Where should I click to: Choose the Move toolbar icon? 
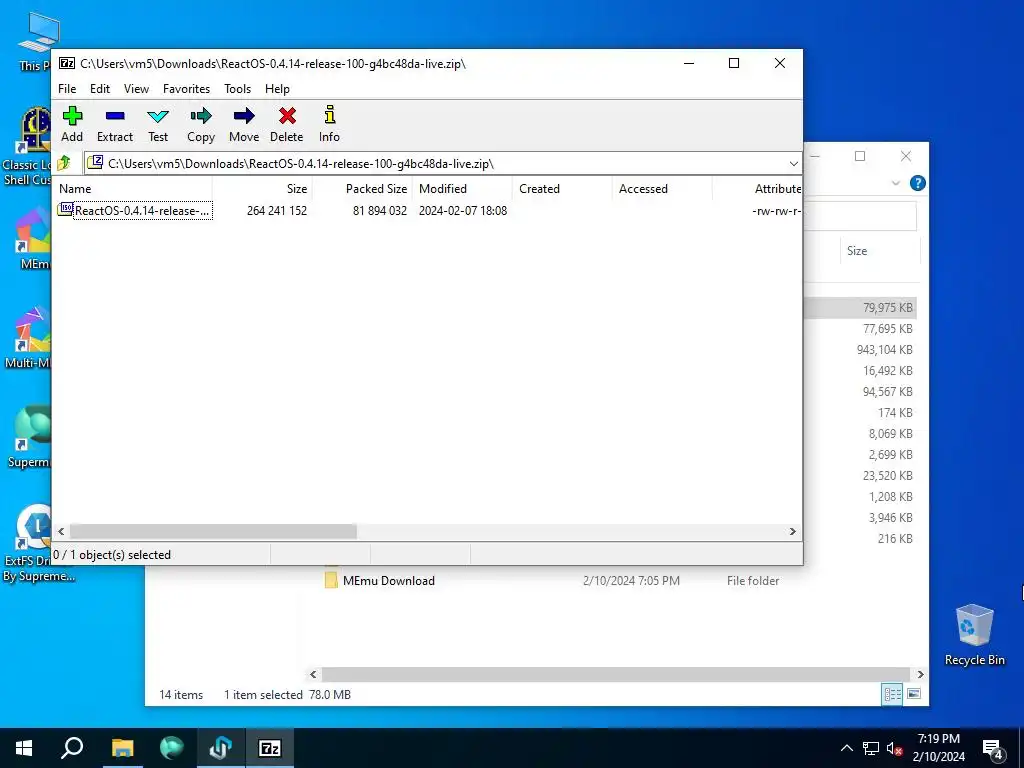pos(244,124)
